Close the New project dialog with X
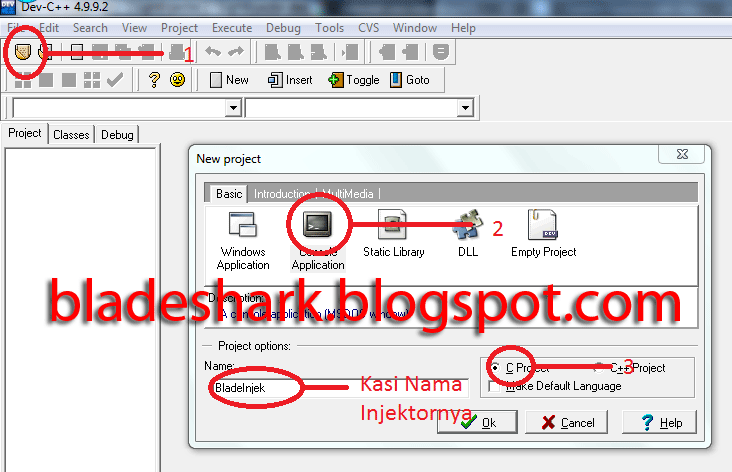 (682, 154)
